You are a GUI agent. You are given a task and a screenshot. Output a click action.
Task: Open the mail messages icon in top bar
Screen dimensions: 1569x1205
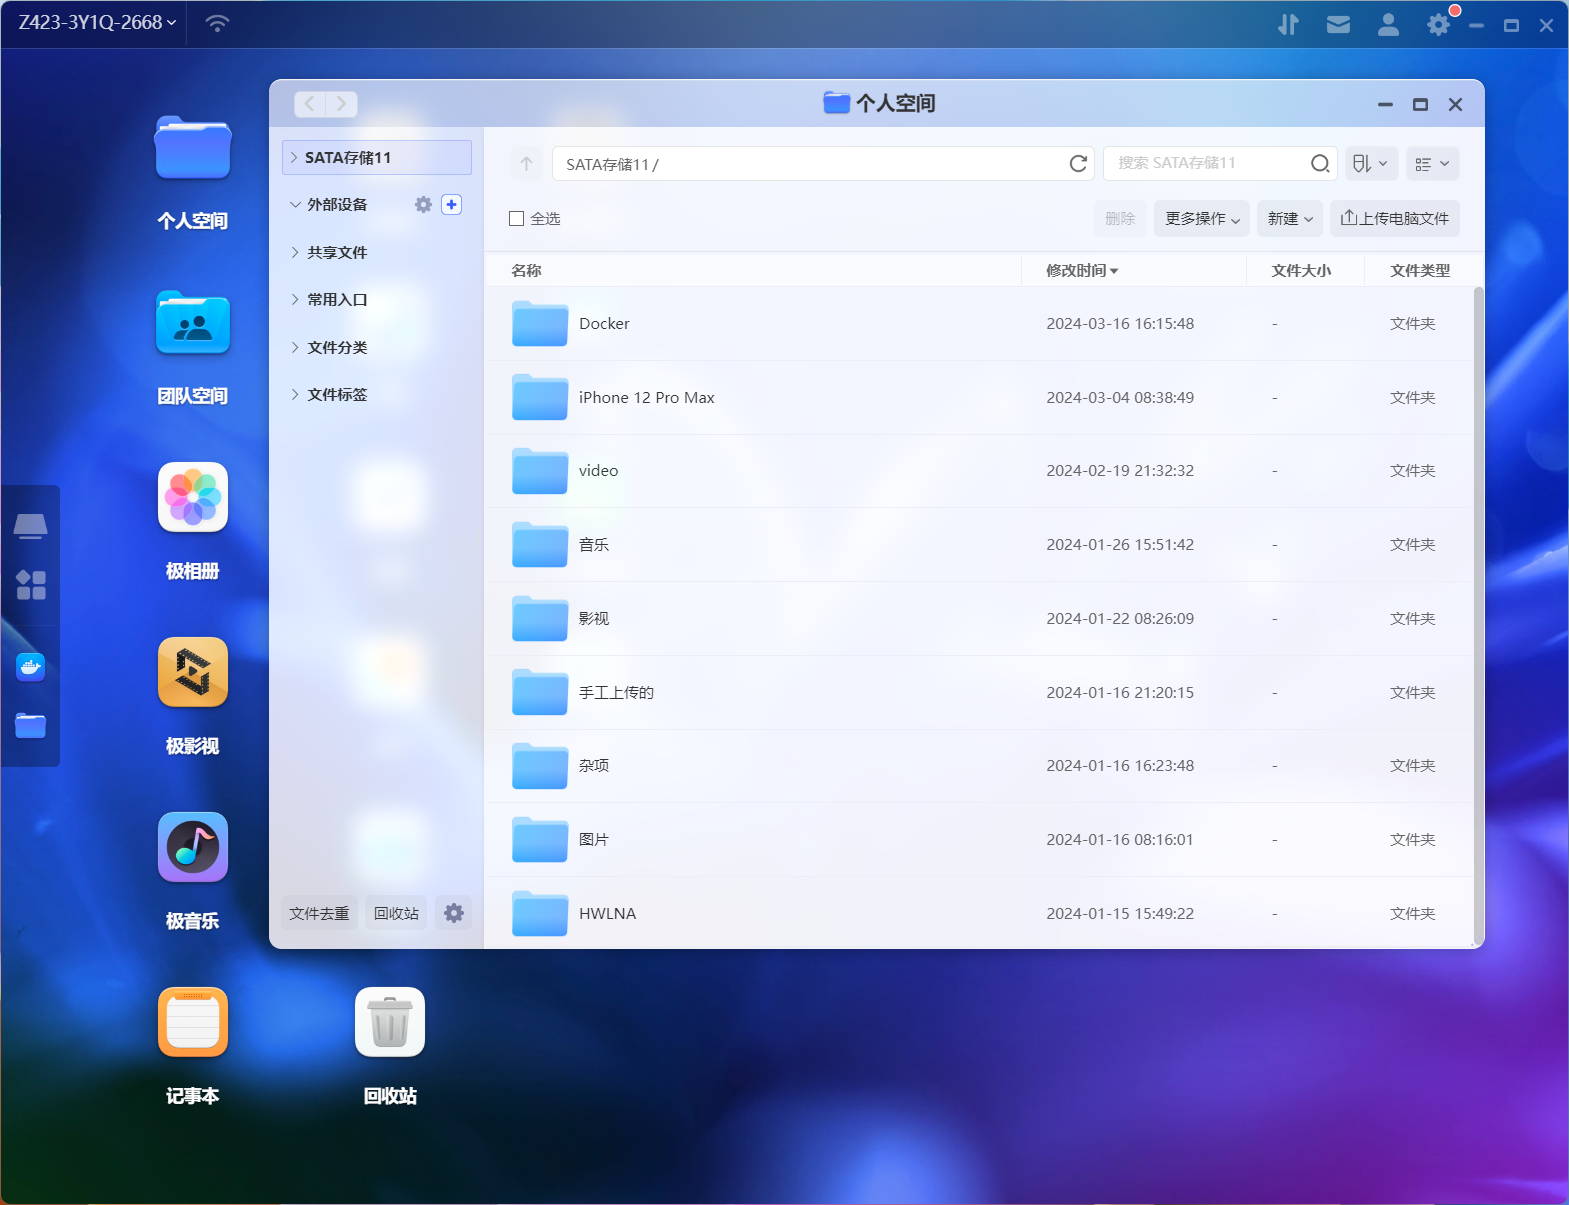[1338, 24]
